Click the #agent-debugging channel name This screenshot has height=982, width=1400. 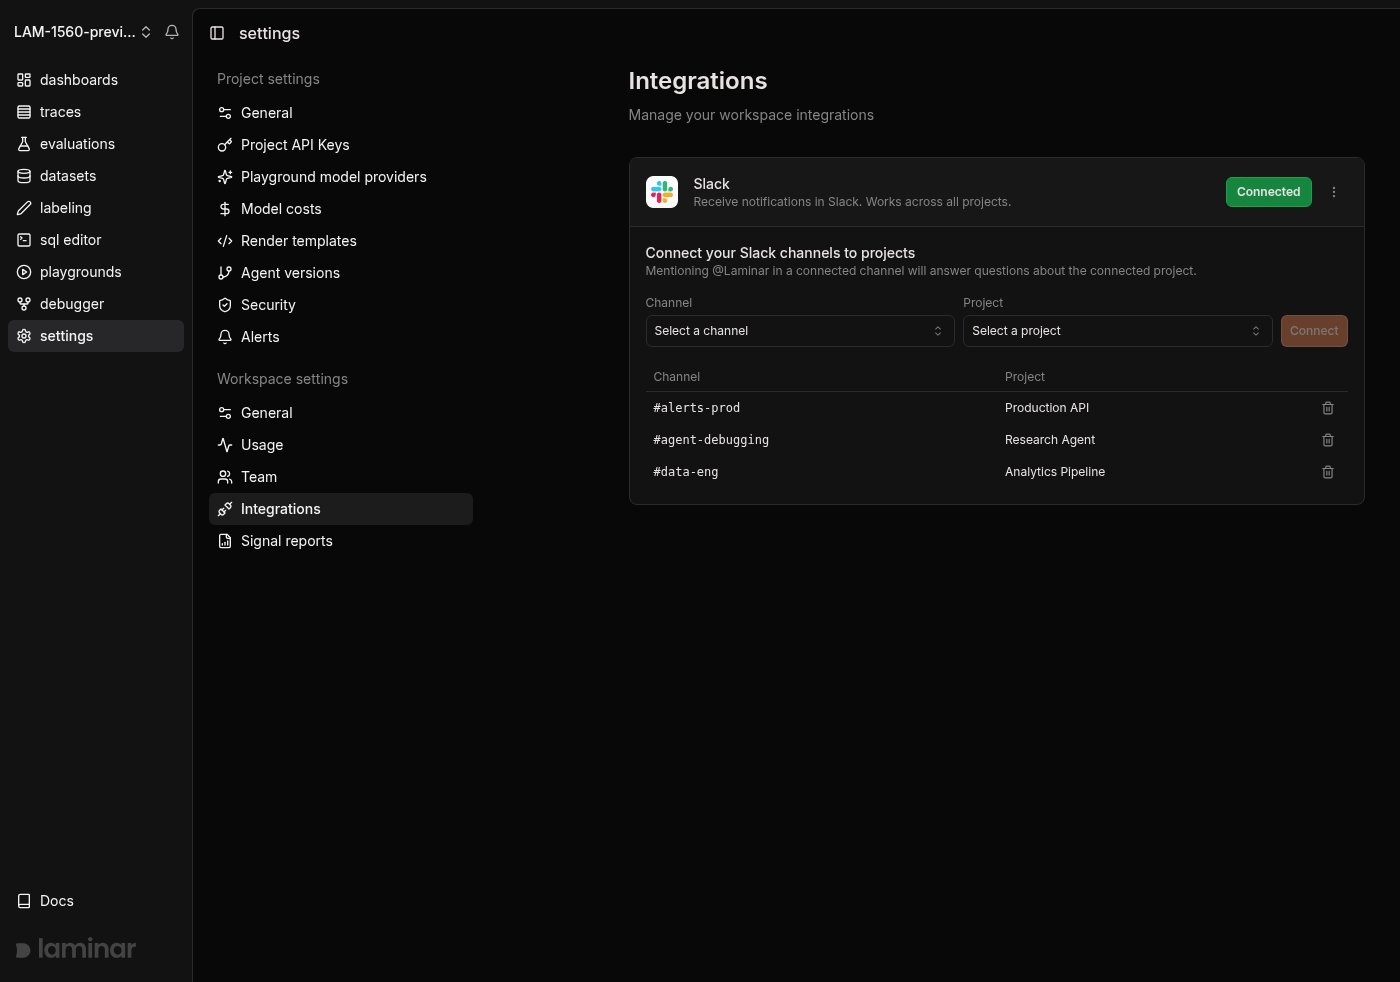[x=711, y=440]
